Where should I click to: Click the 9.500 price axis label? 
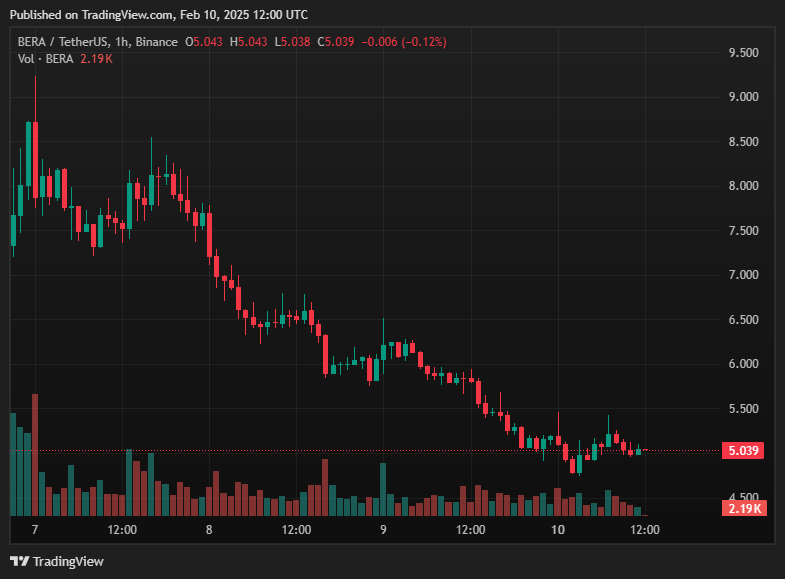click(743, 53)
